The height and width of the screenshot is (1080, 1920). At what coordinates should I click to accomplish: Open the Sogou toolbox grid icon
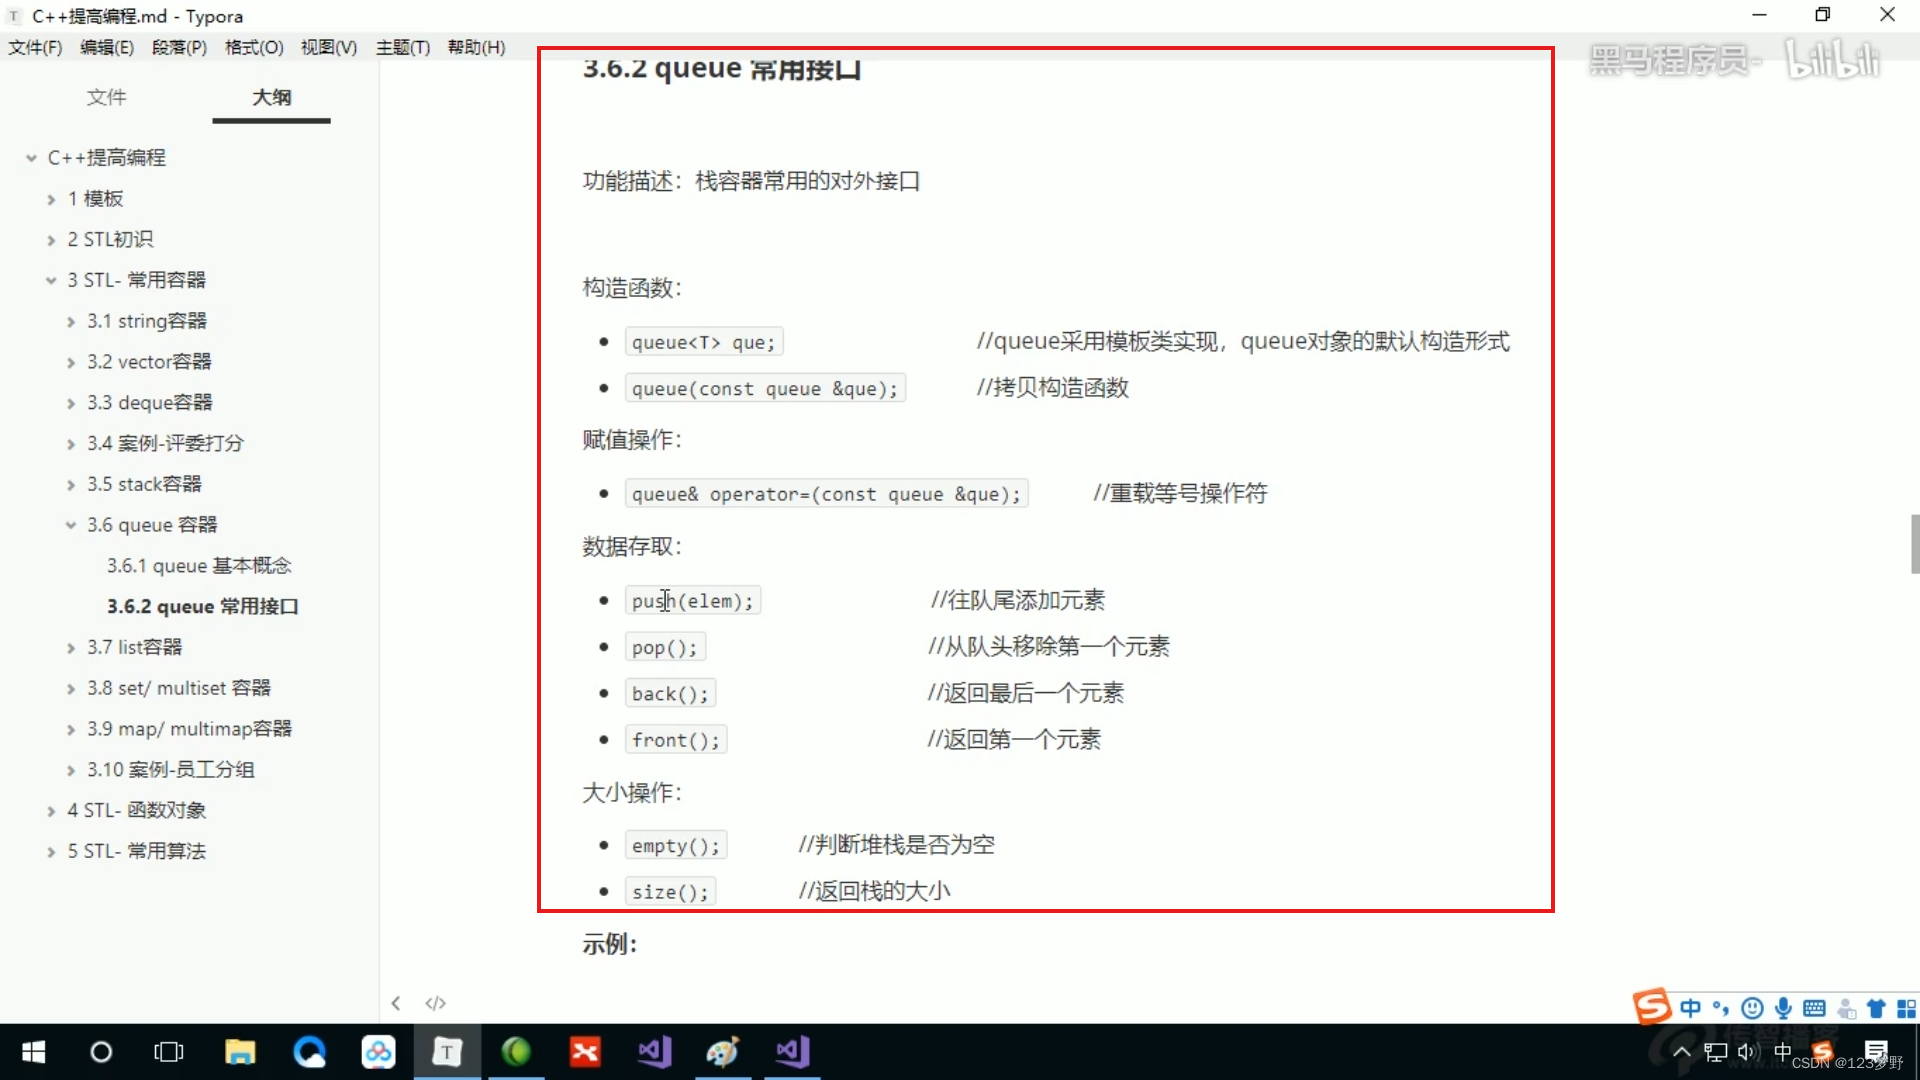click(x=1908, y=1008)
